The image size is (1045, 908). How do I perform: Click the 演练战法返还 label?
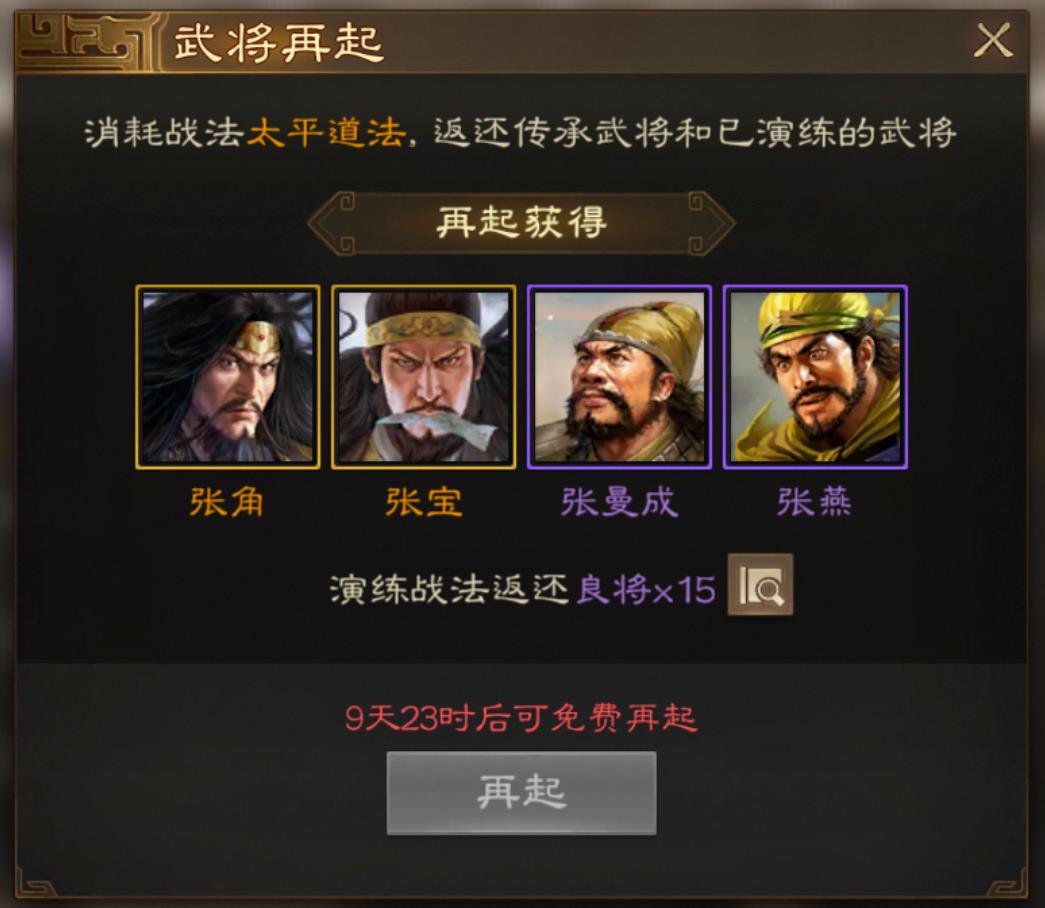[x=450, y=589]
